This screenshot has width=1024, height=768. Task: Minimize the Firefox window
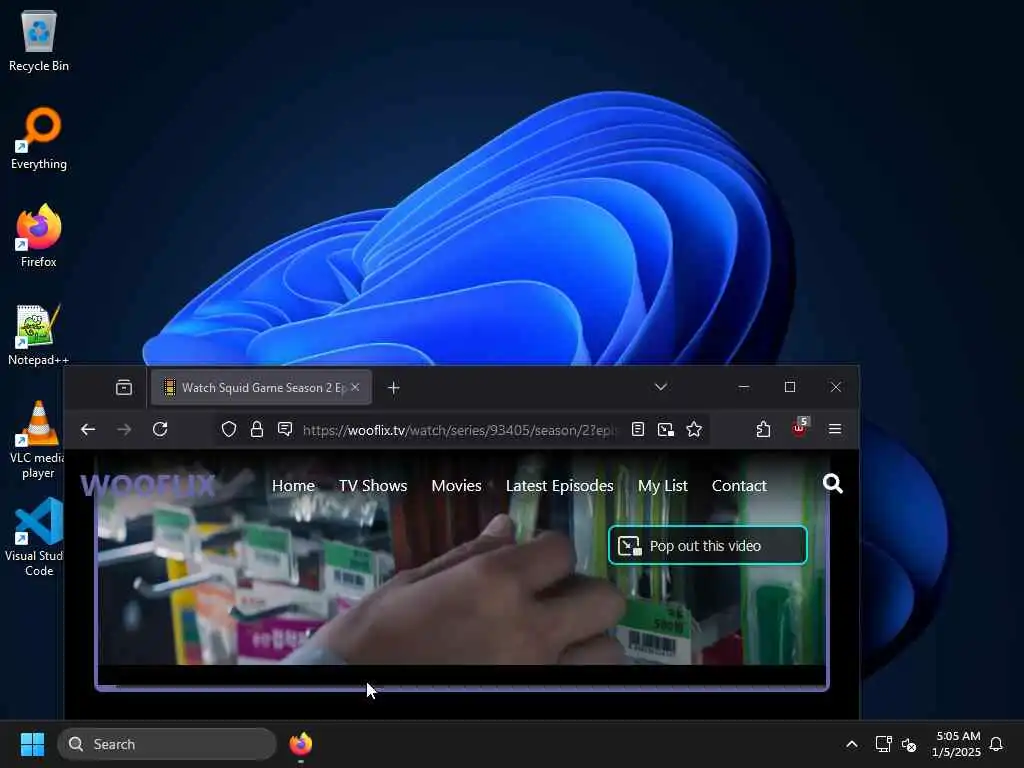click(x=744, y=387)
